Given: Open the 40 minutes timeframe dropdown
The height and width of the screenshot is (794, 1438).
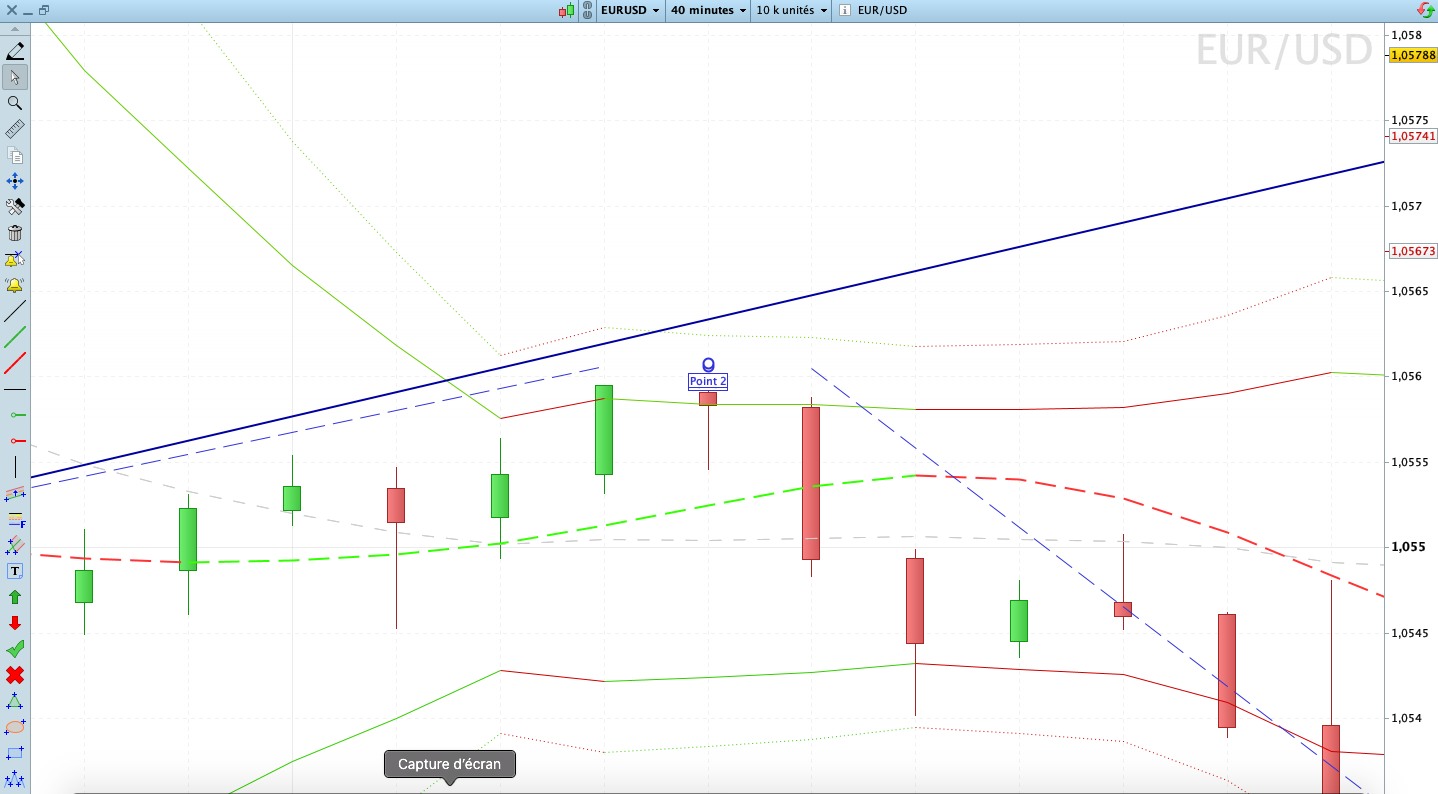Looking at the screenshot, I should 708,10.
